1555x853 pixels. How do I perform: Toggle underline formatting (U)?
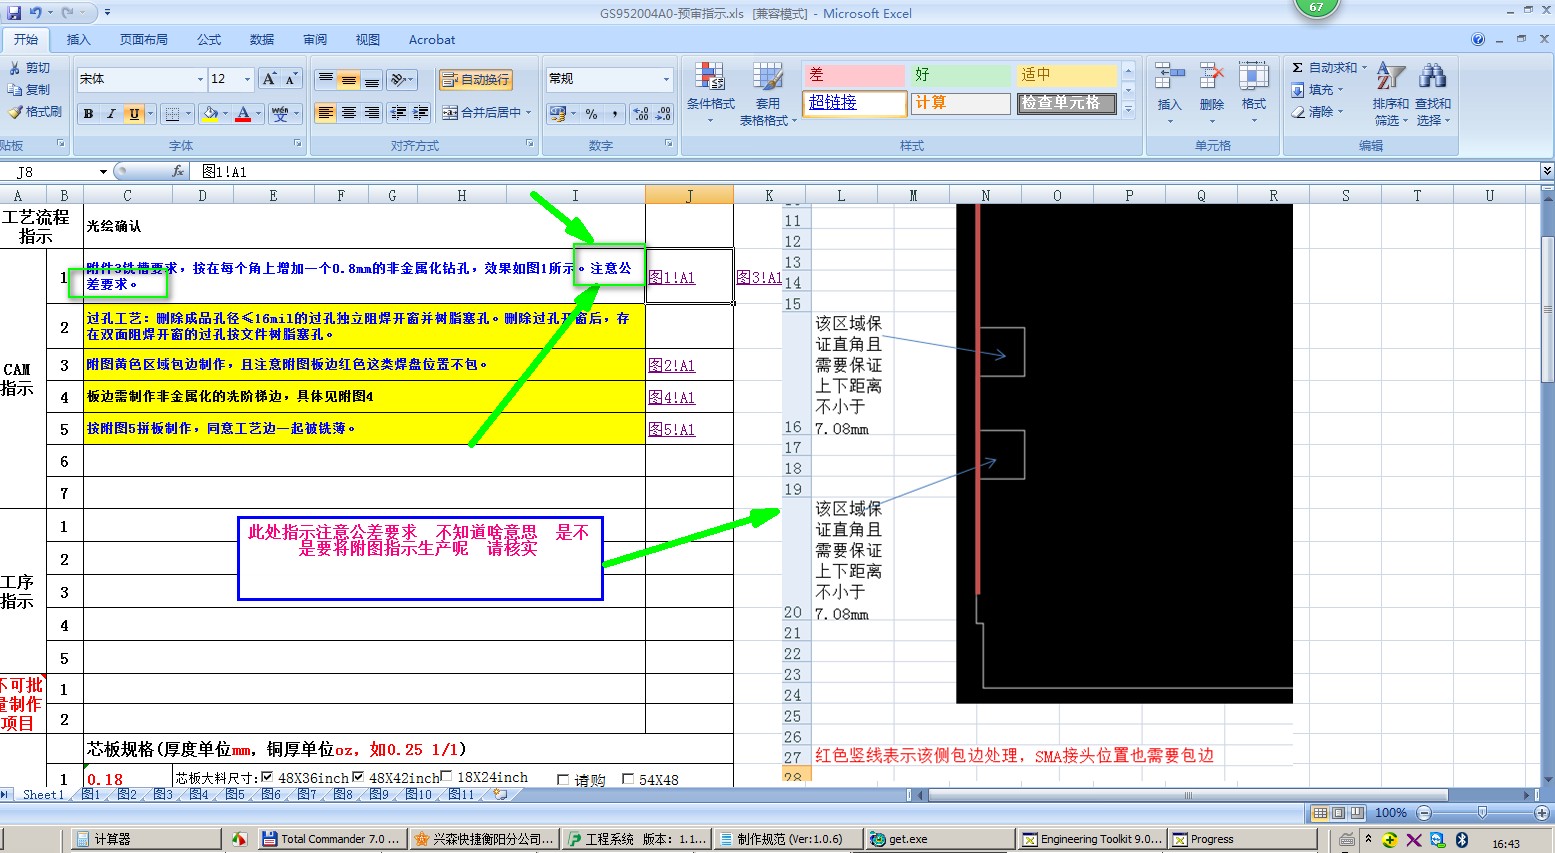133,114
